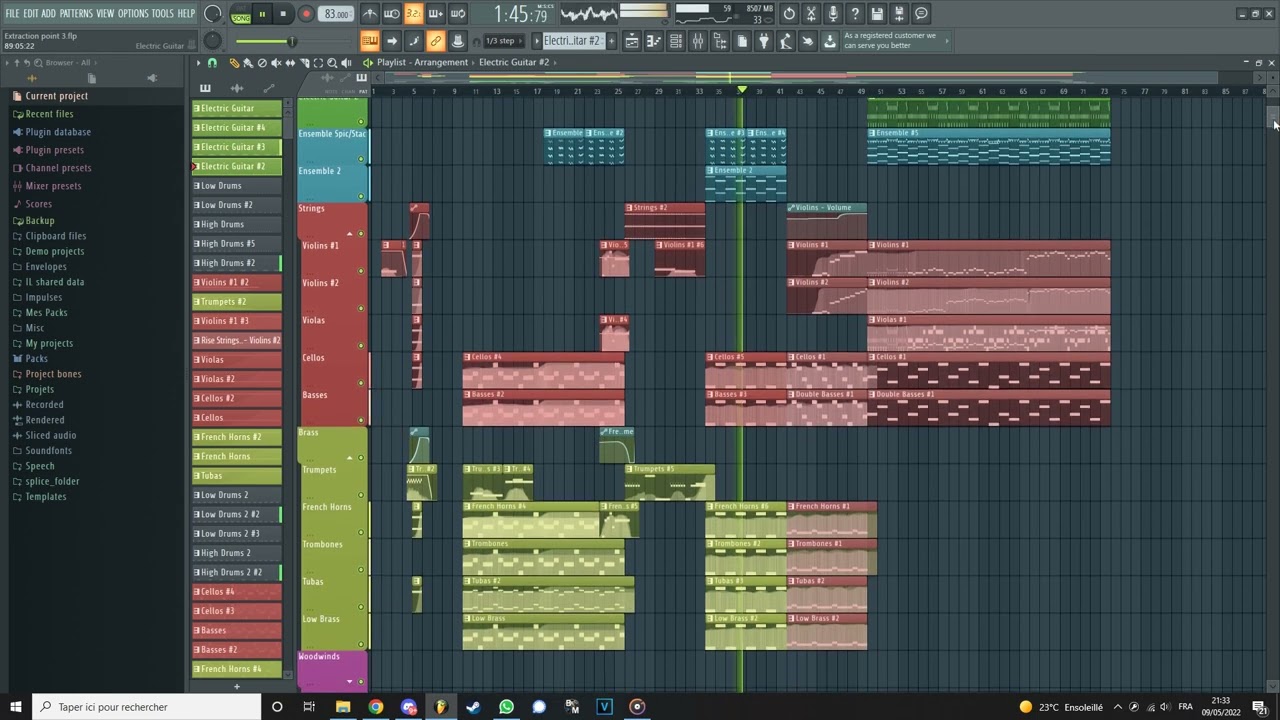The height and width of the screenshot is (720, 1280).
Task: Select the Slip tool in playlist
Action: 290,62
